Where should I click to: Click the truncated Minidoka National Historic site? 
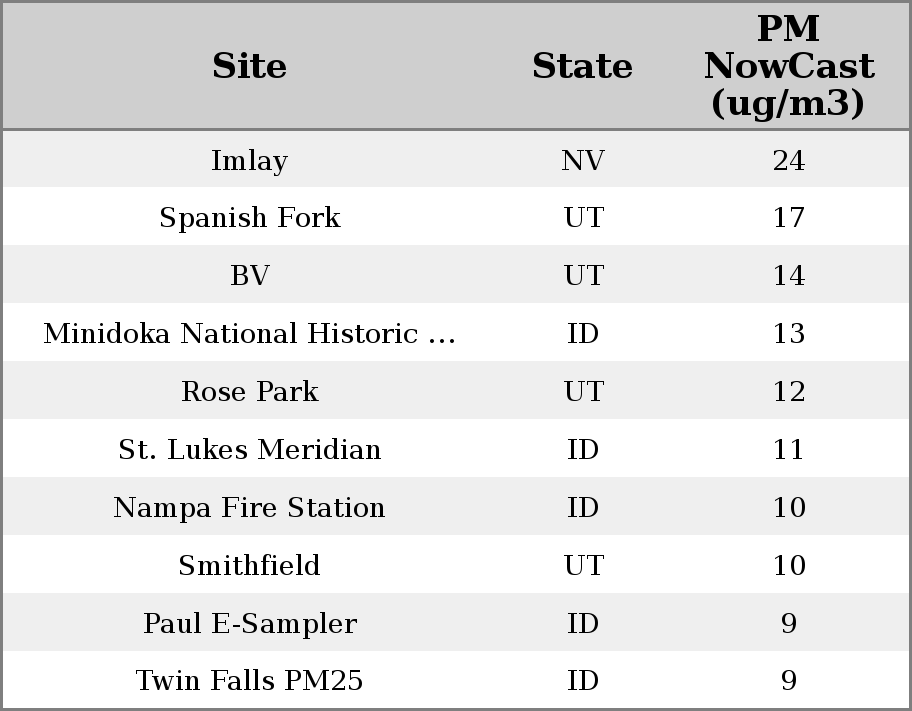pos(249,334)
